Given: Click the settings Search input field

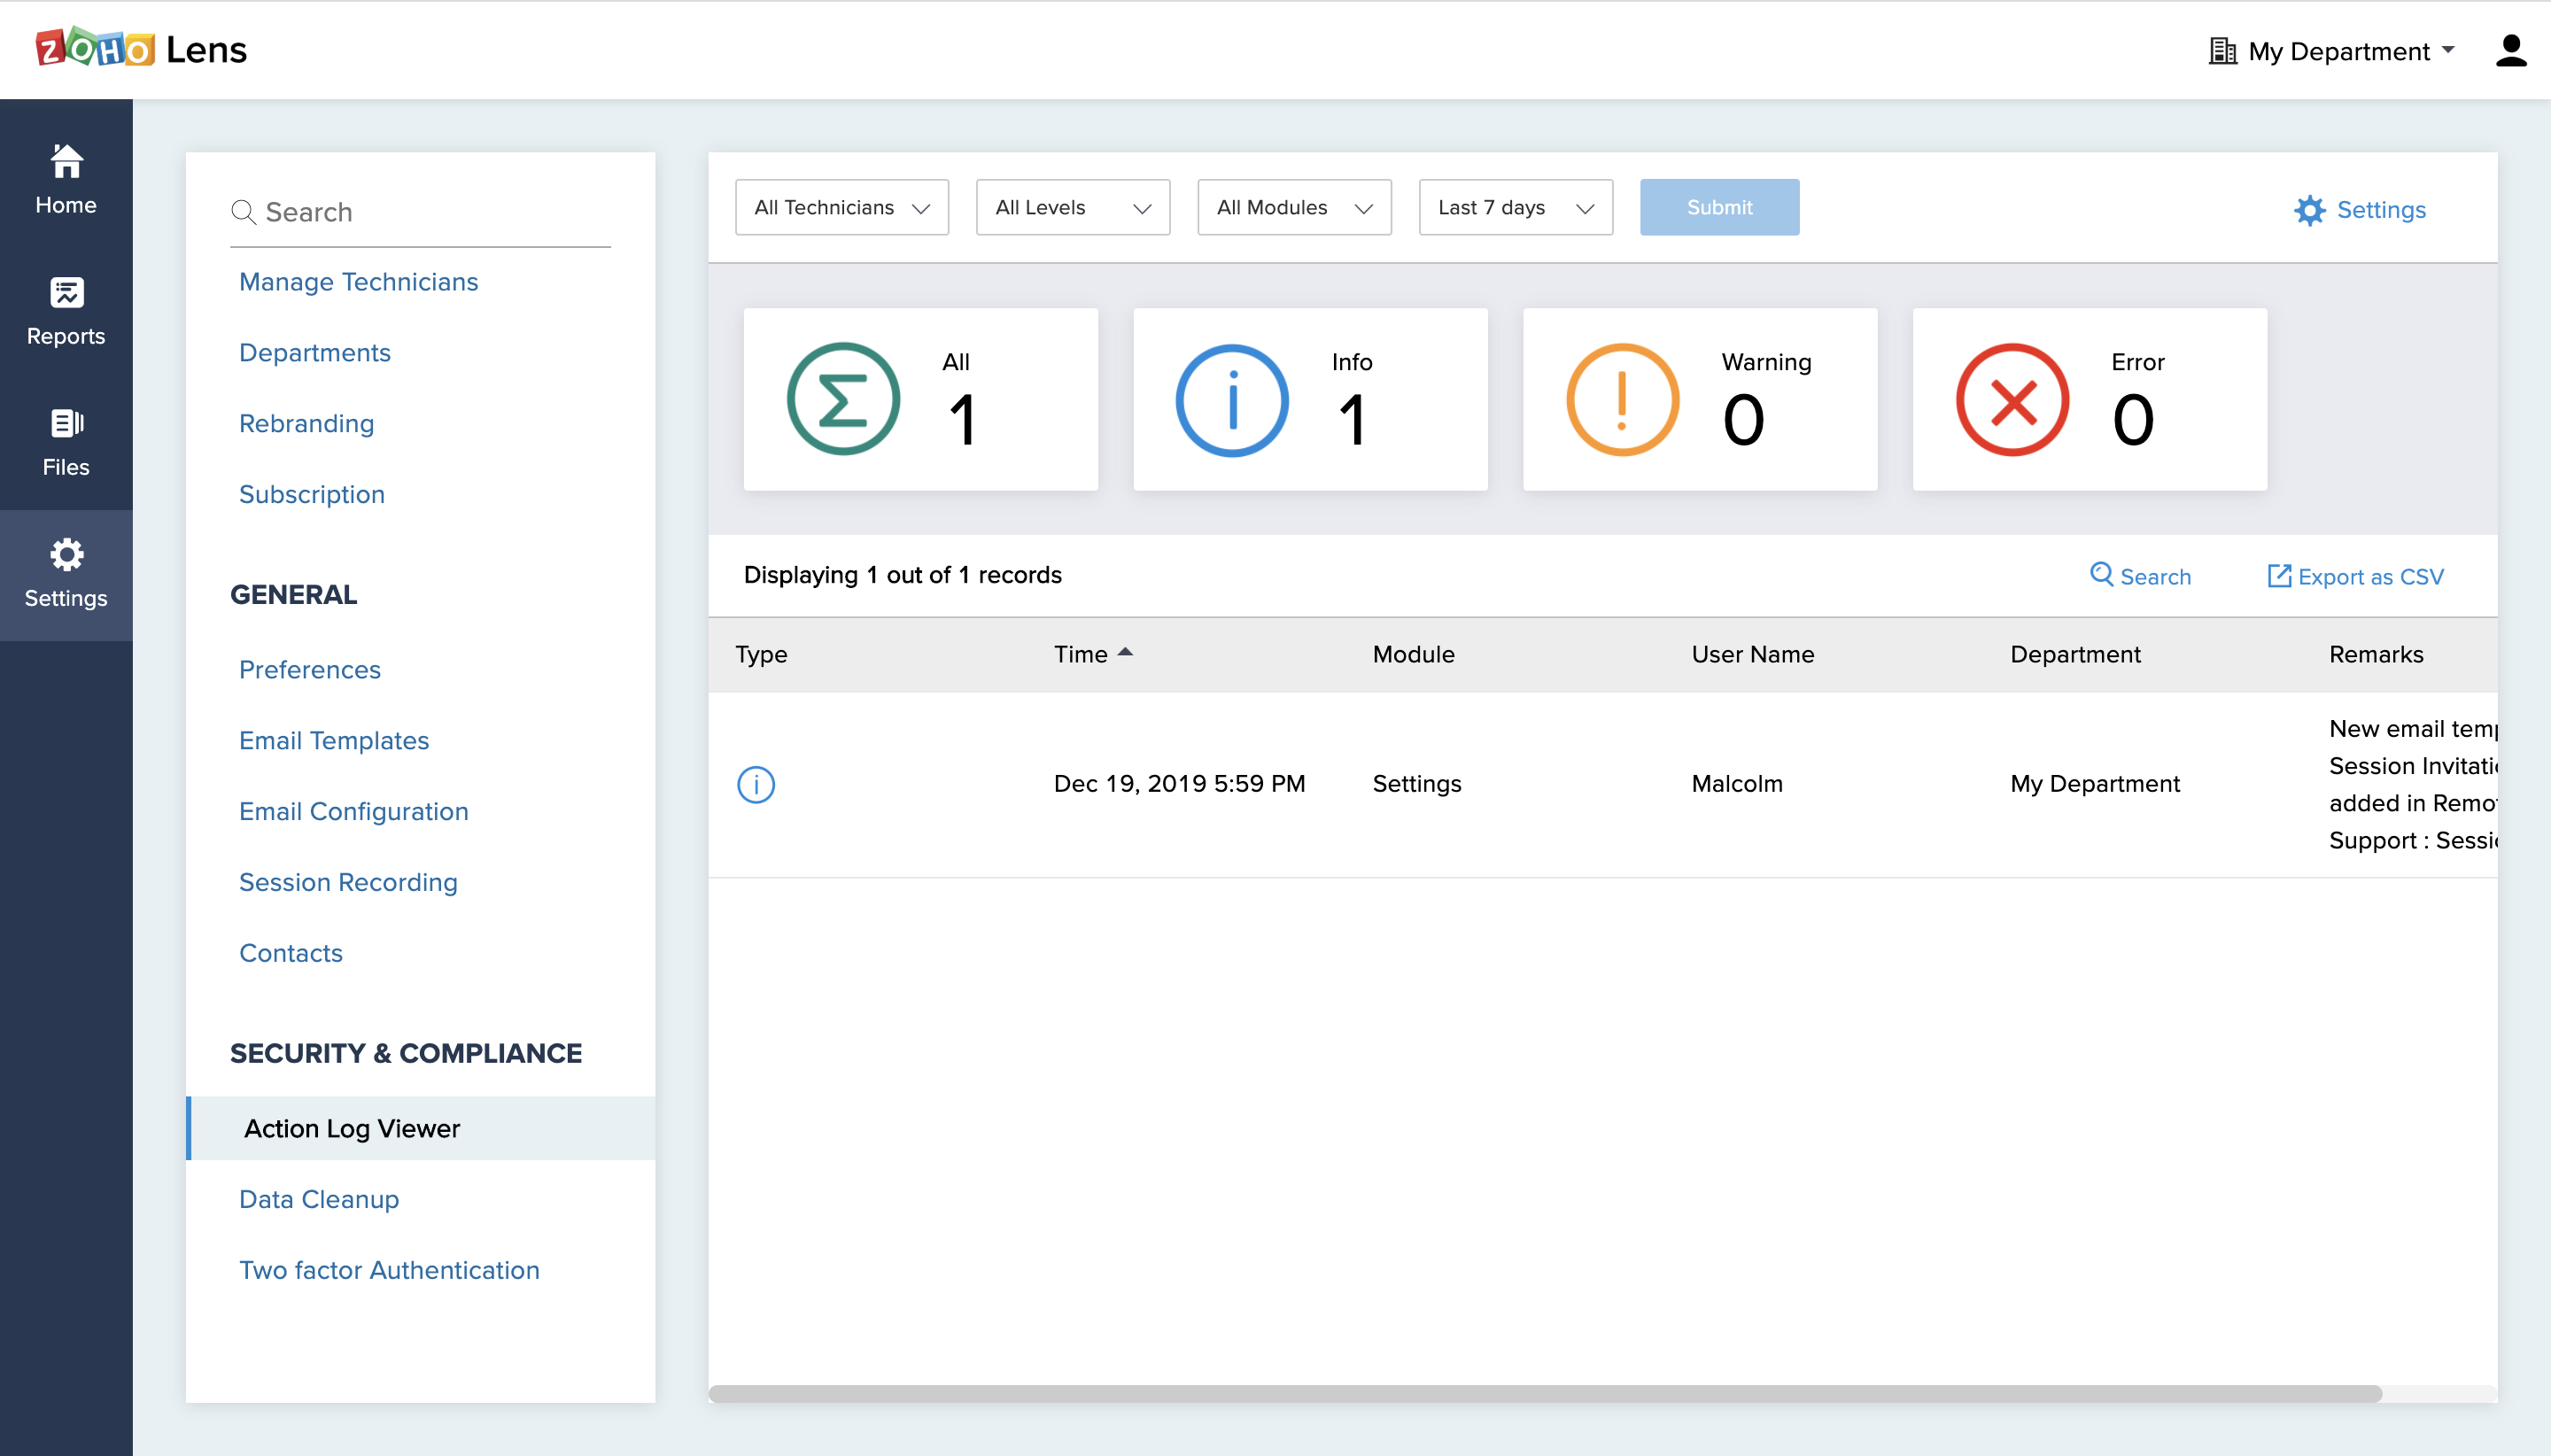Looking at the screenshot, I should pyautogui.click(x=430, y=212).
